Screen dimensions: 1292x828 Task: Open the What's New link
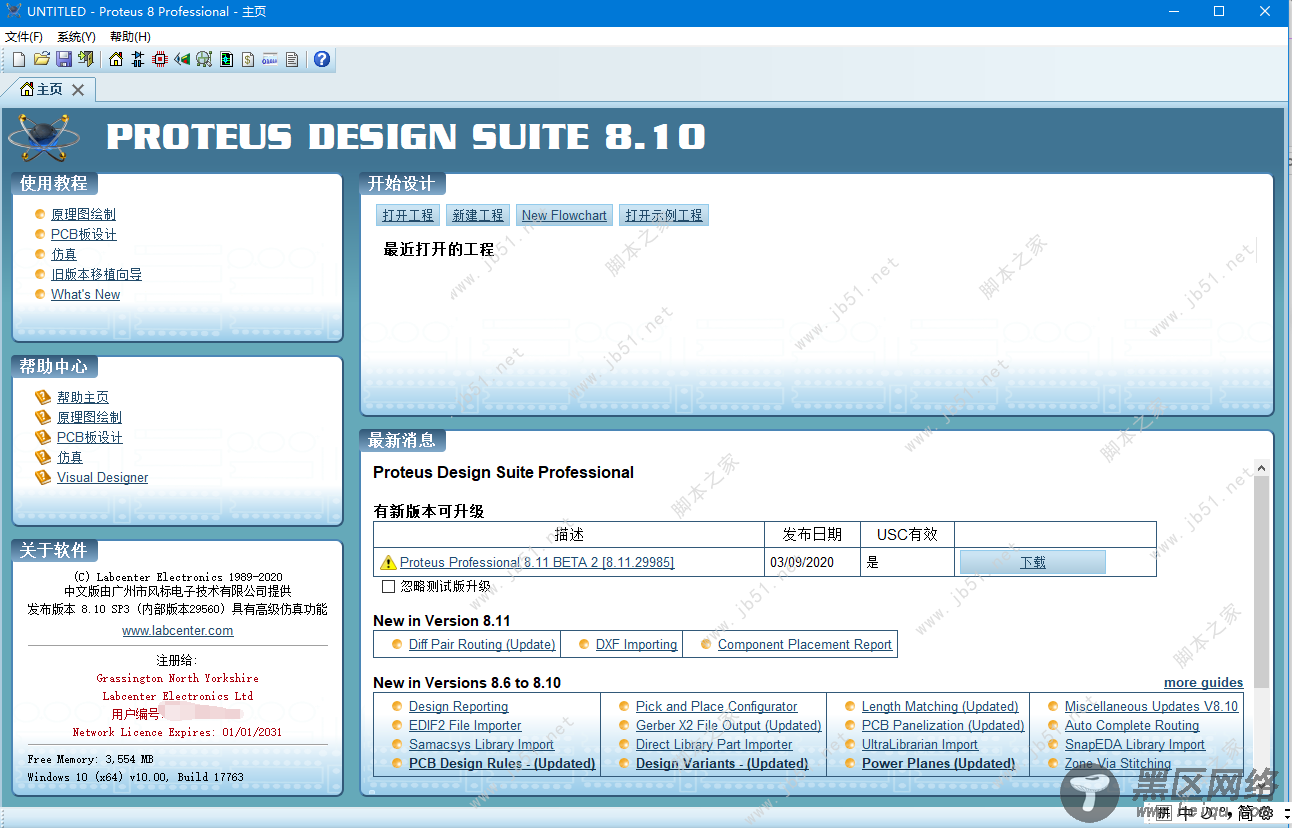[85, 294]
